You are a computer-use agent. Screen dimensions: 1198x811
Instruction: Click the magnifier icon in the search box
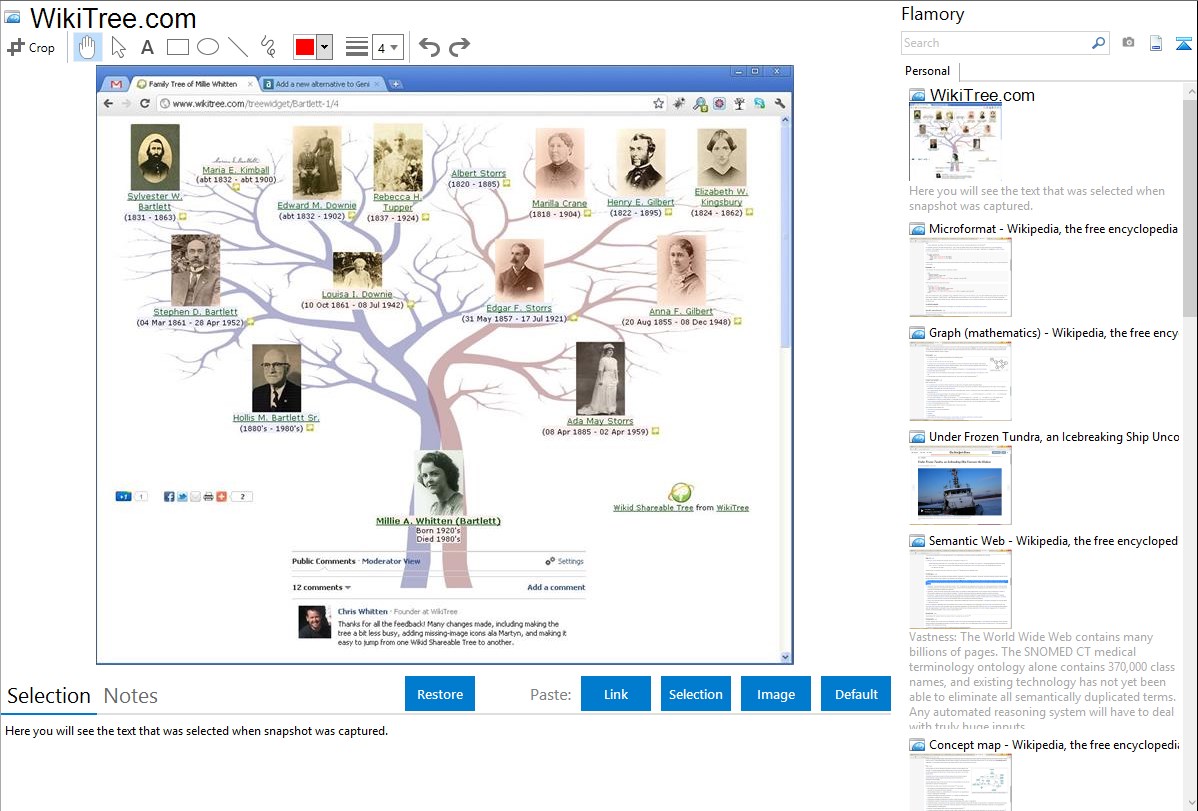click(x=1098, y=43)
